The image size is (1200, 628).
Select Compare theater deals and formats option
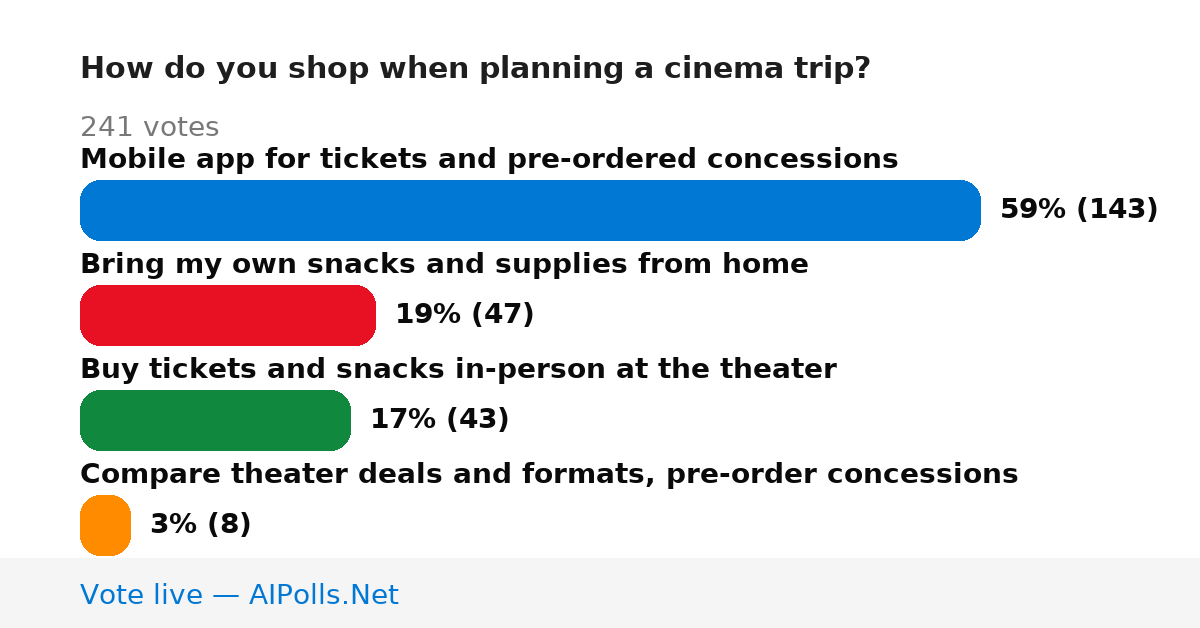point(549,474)
